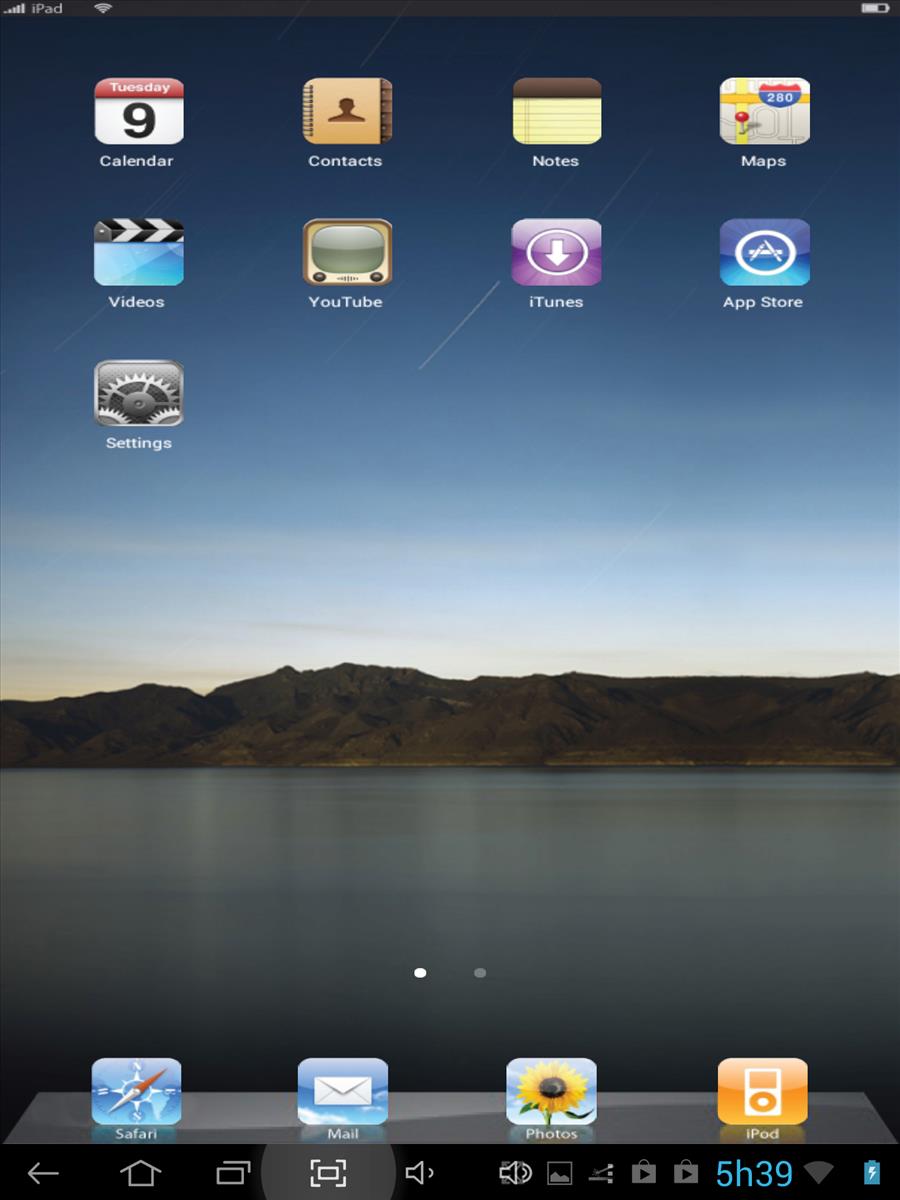Tap the top status bar battery icon
This screenshot has width=900, height=1200.
[875, 8]
